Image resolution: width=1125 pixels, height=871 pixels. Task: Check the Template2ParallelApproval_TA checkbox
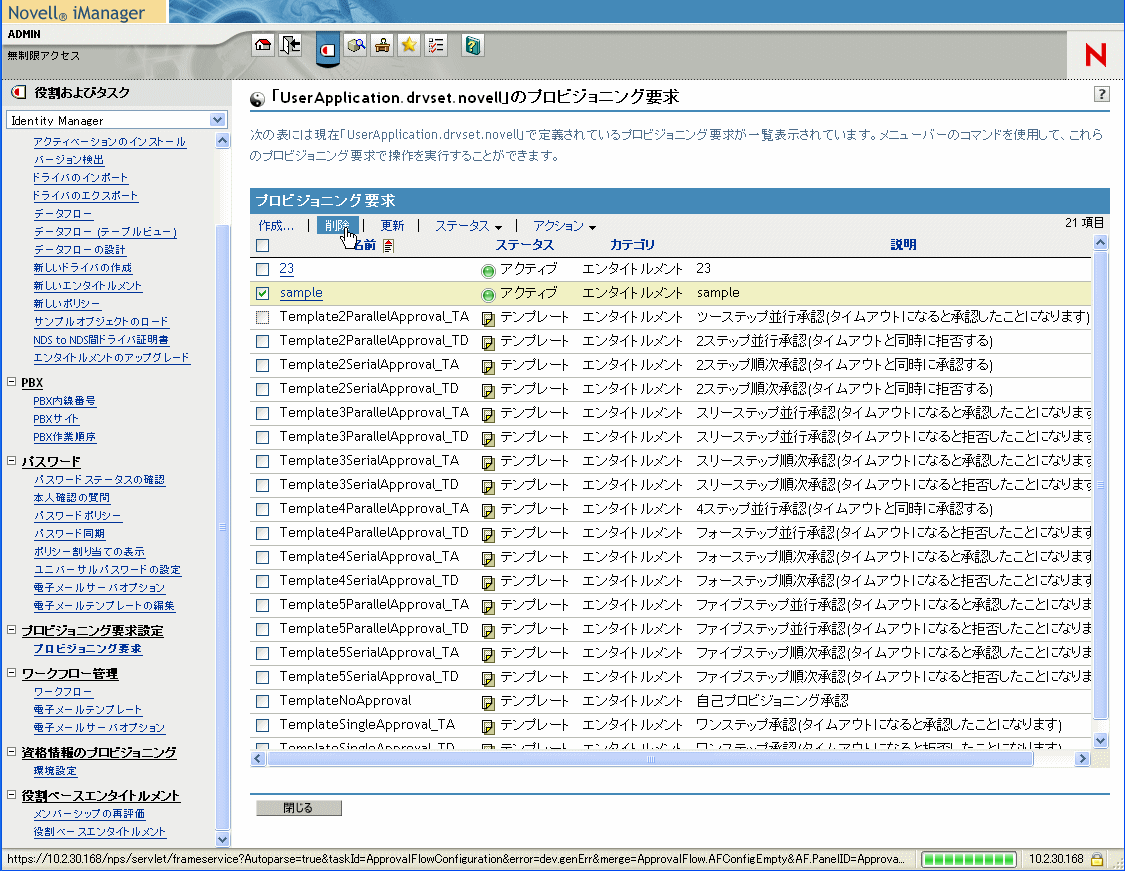point(263,317)
